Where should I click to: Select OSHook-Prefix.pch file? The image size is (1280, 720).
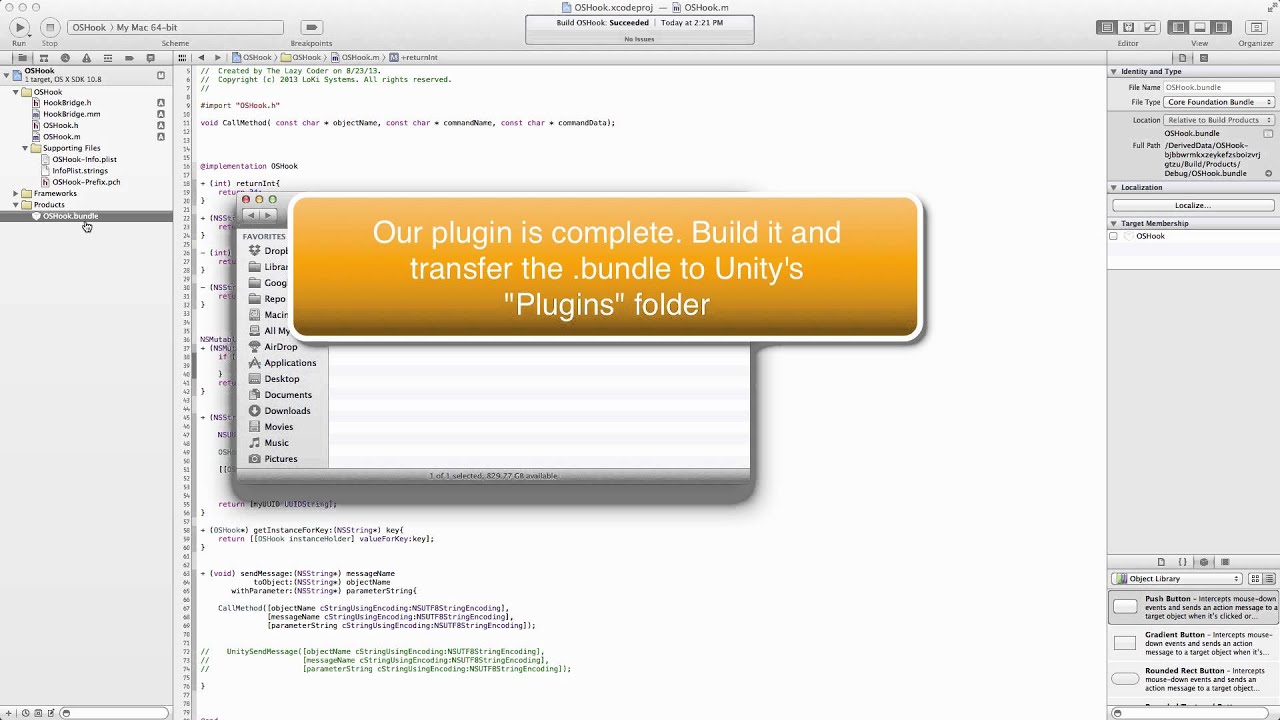coord(86,182)
